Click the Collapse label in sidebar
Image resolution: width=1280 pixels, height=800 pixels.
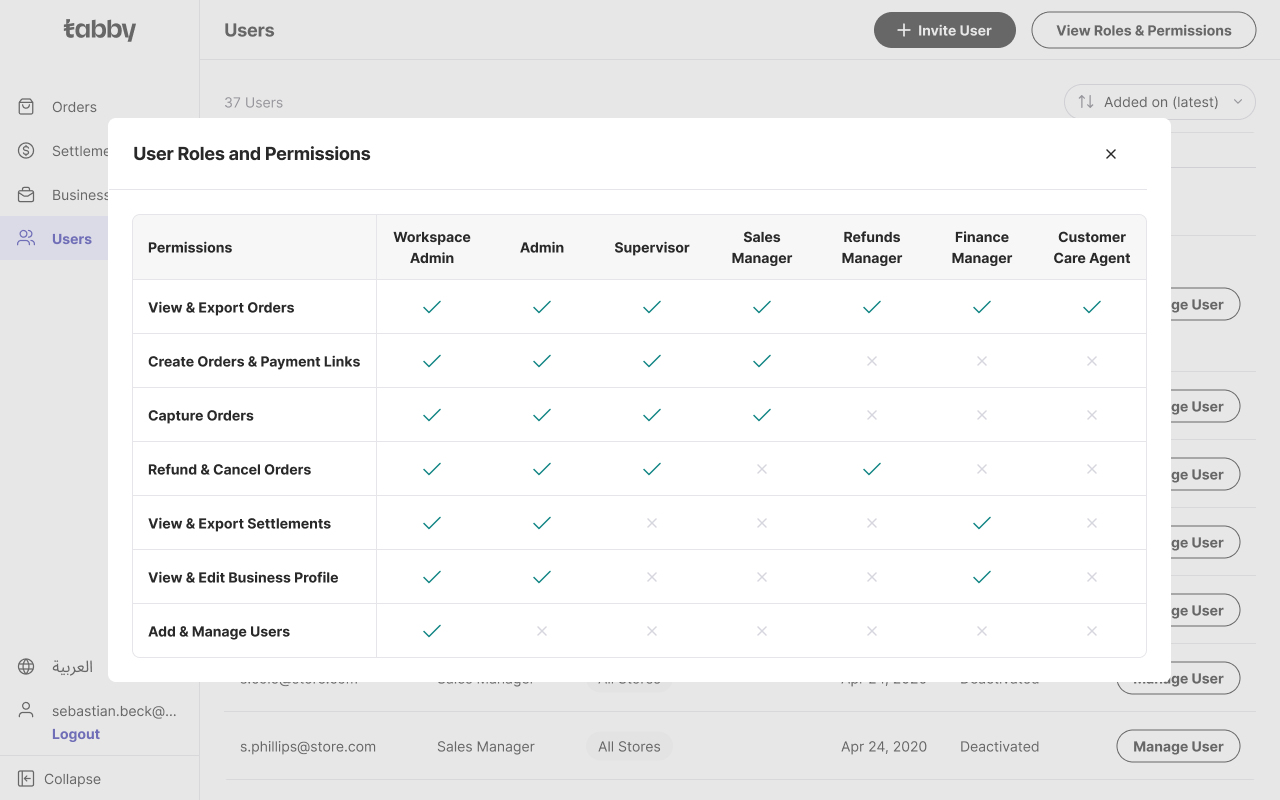[x=72, y=779]
